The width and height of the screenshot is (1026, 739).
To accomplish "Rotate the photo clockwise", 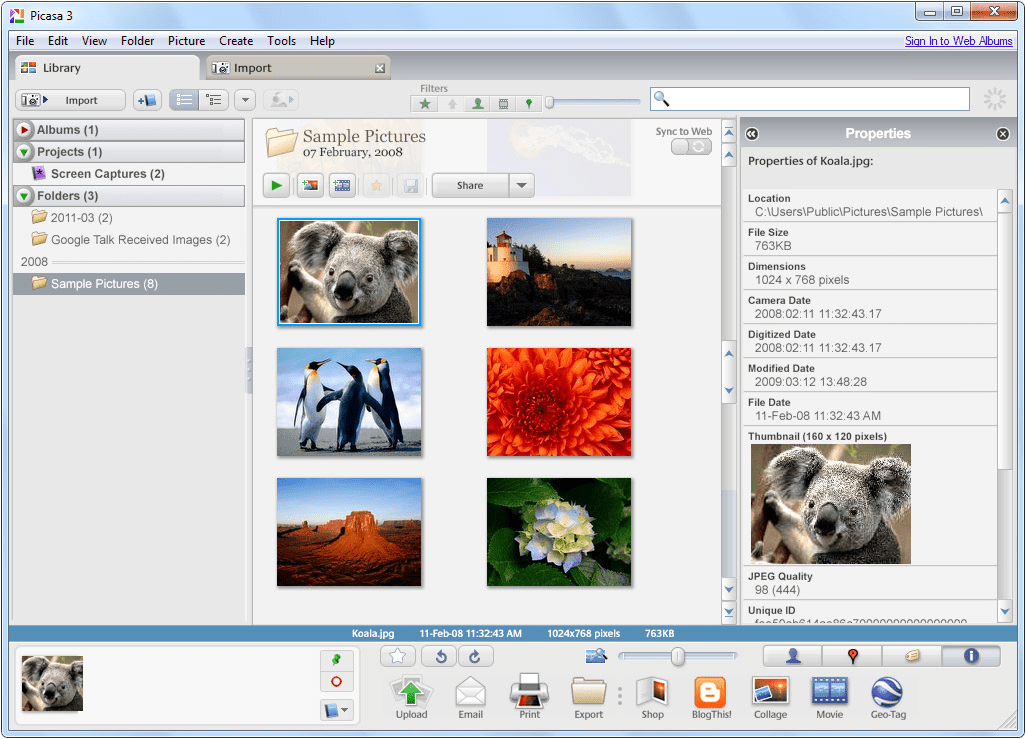I will [x=476, y=656].
